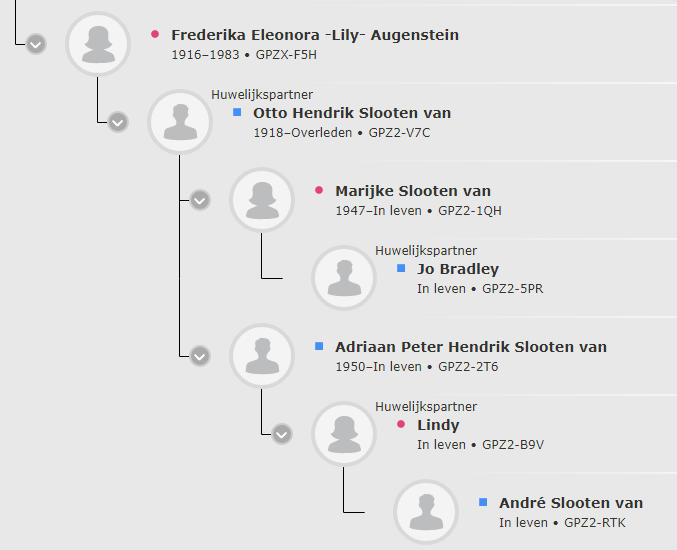Click Jo Bradley's male silhouette avatar

[x=344, y=278]
